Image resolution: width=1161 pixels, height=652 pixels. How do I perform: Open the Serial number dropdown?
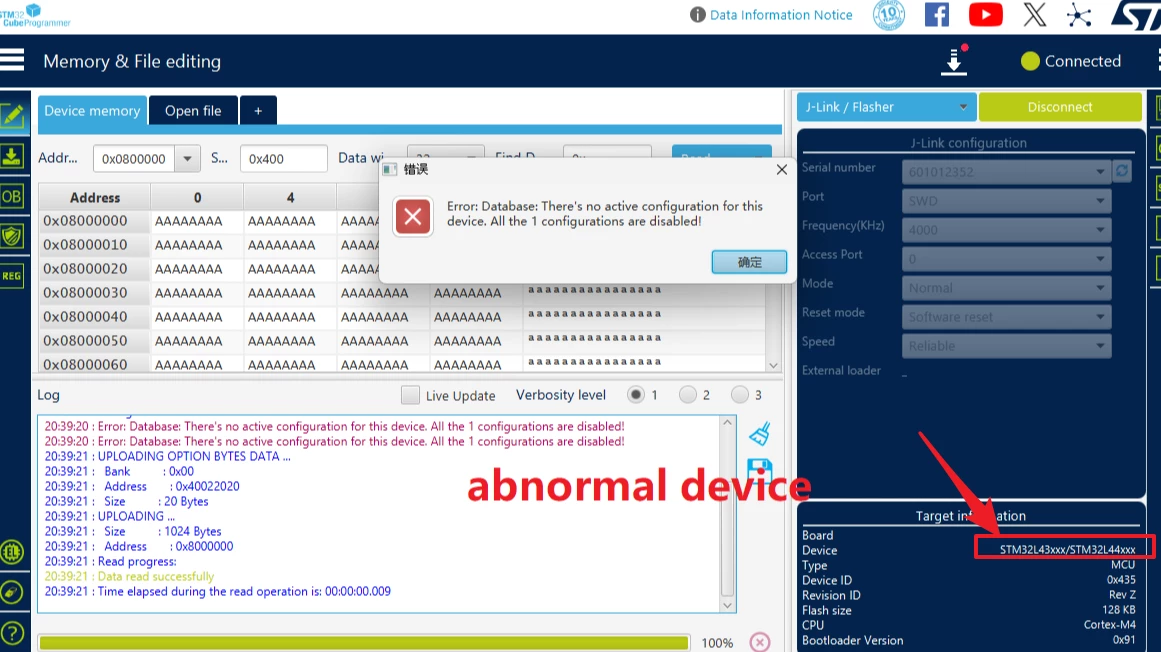1006,172
